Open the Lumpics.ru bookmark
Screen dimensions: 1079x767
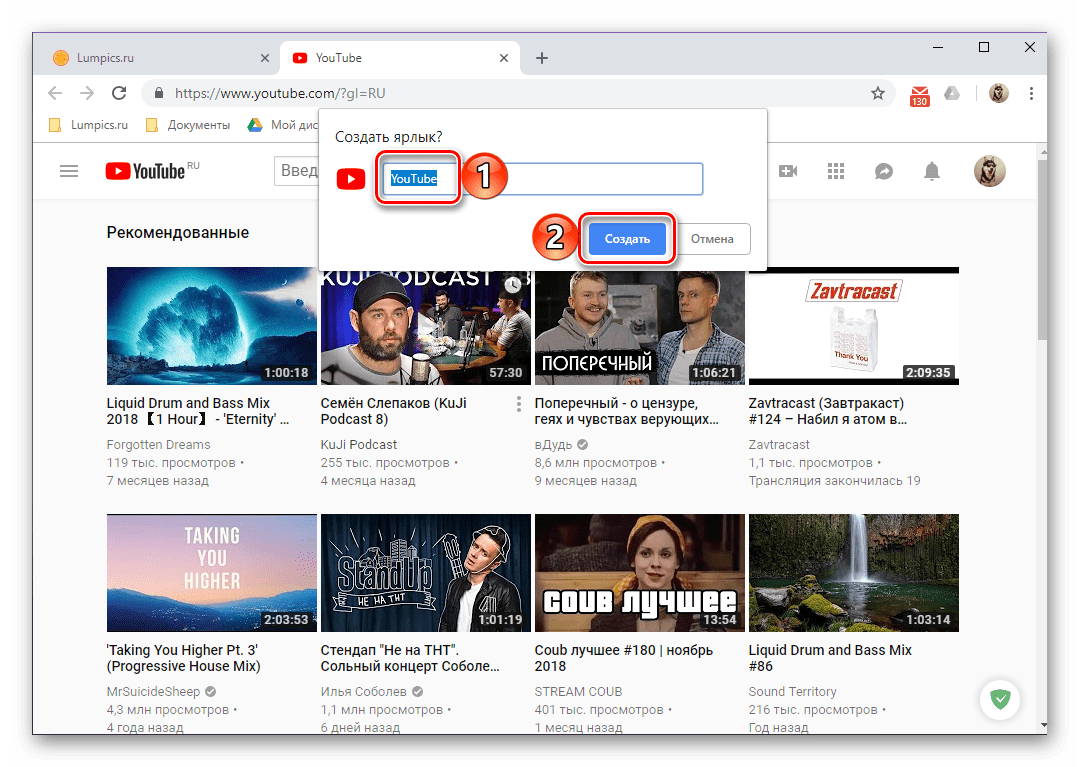pyautogui.click(x=89, y=125)
